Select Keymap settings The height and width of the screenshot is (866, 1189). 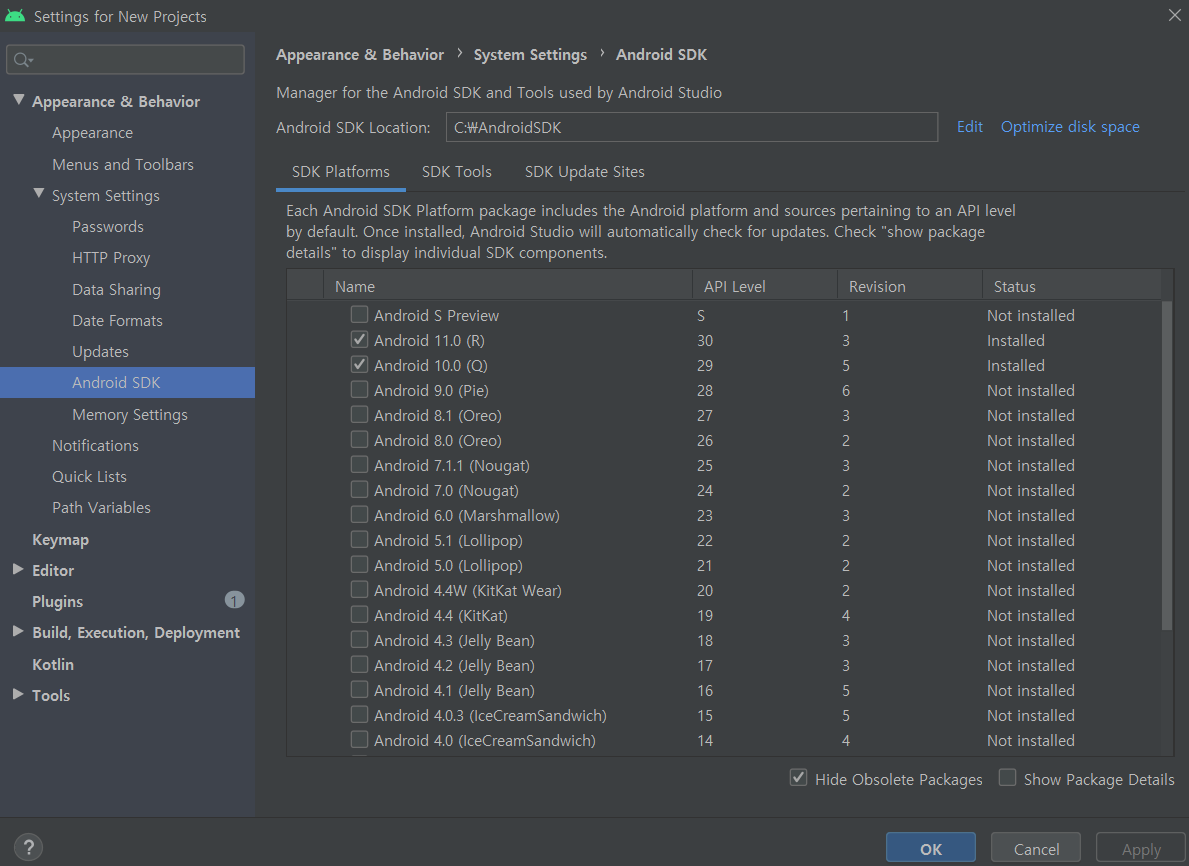pos(61,540)
